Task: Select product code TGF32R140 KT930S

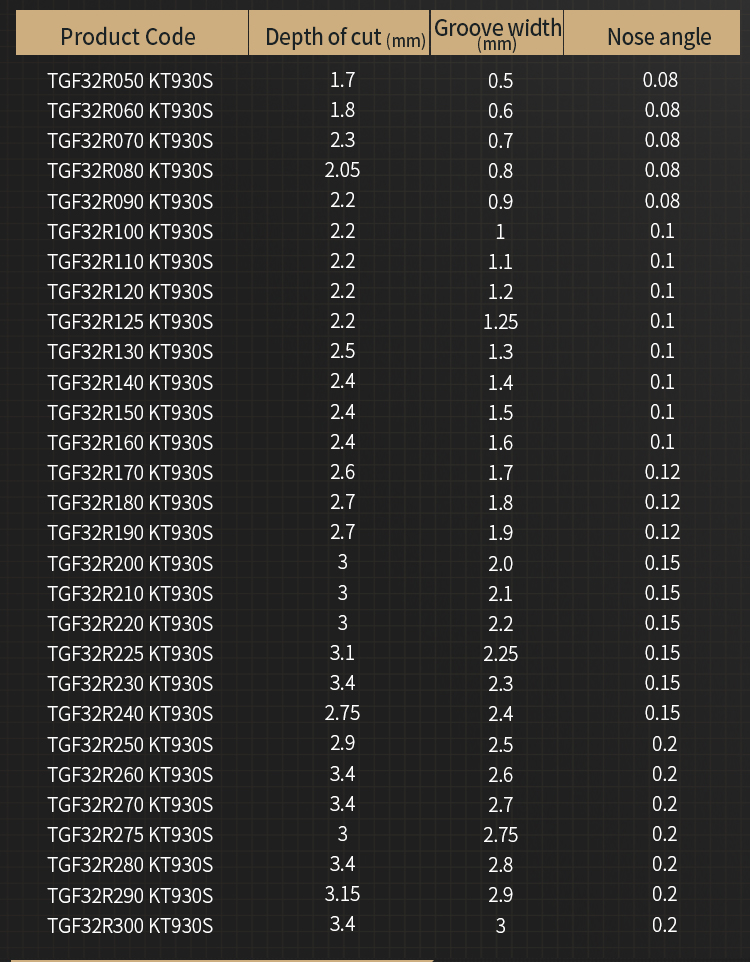Action: [x=130, y=383]
